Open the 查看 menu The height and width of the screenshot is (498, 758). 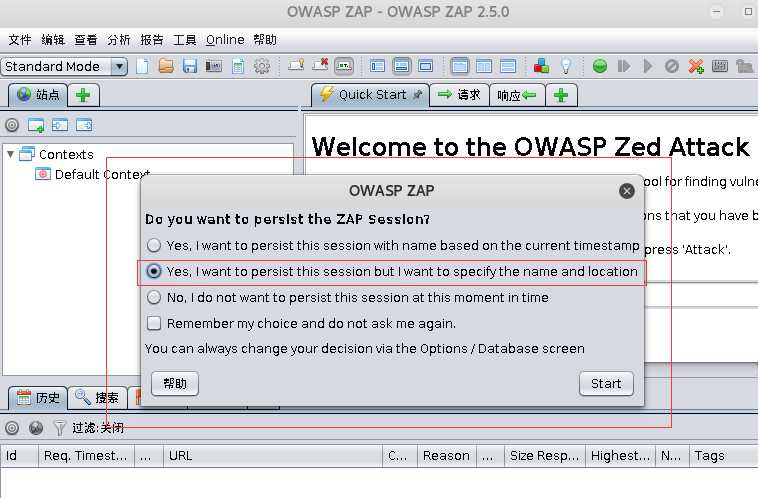point(86,40)
